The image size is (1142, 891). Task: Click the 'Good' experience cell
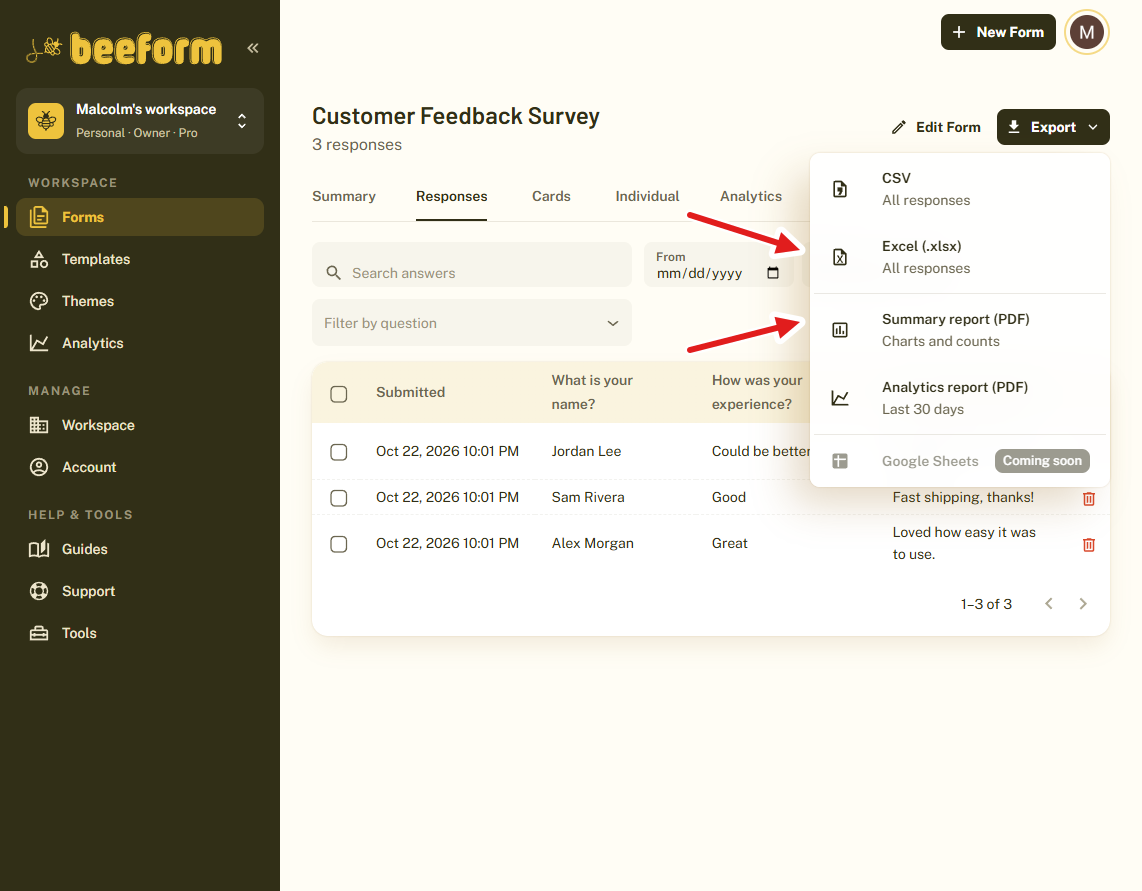coord(729,498)
